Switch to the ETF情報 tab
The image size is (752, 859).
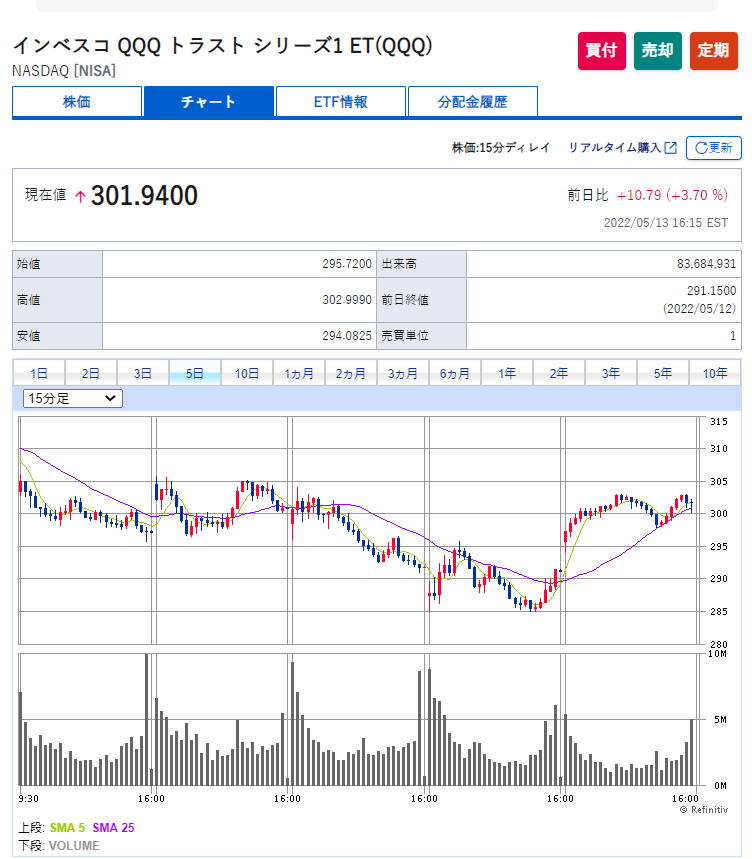pos(341,102)
